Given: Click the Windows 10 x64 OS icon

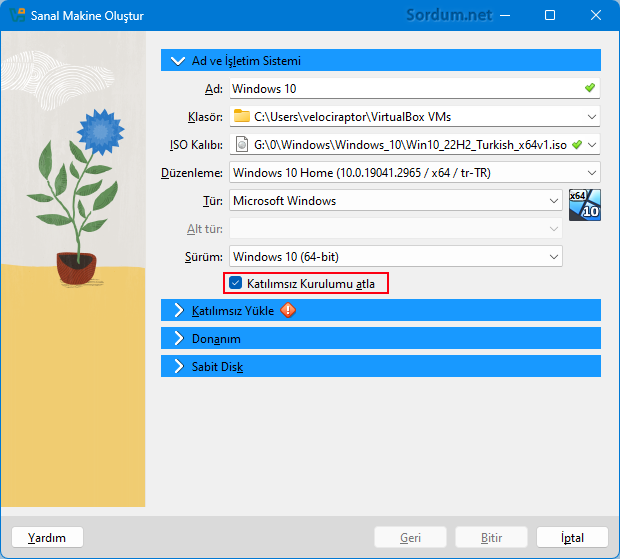Looking at the screenshot, I should pos(585,205).
